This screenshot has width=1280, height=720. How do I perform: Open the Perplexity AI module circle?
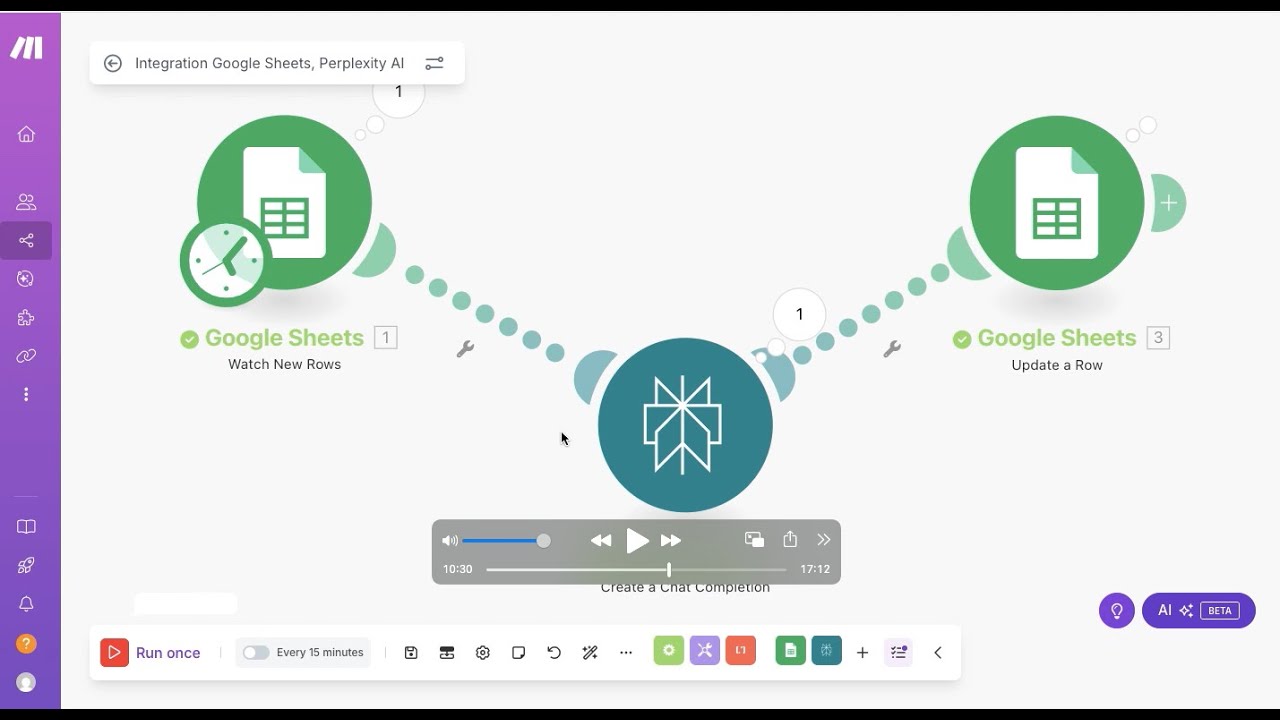685,425
